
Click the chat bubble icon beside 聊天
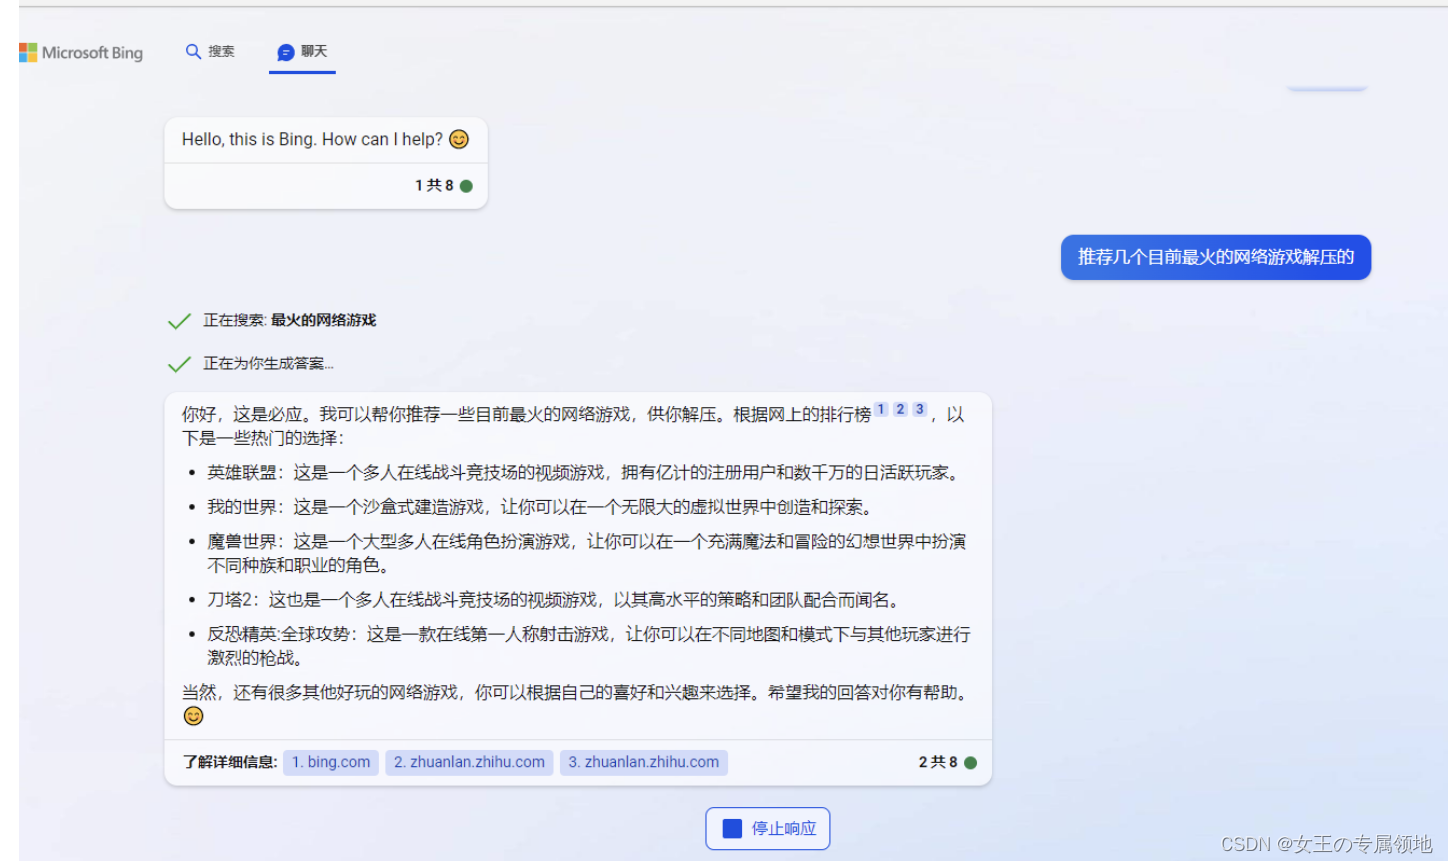(286, 52)
